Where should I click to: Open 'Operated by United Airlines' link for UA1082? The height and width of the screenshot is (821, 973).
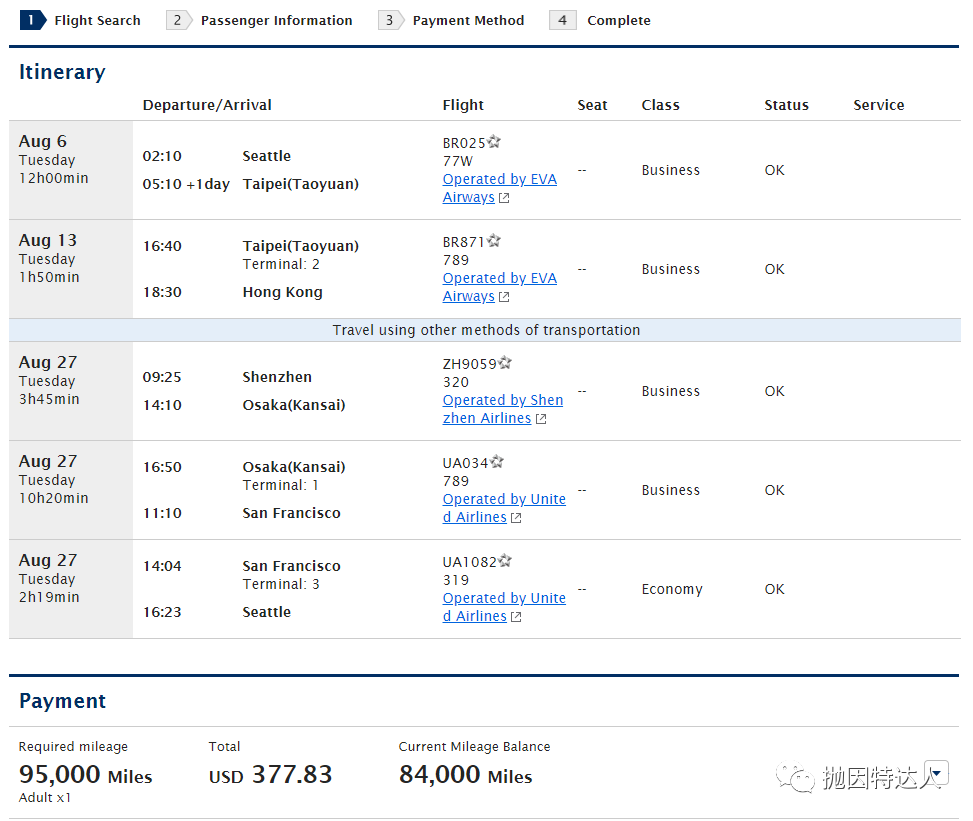pos(504,607)
